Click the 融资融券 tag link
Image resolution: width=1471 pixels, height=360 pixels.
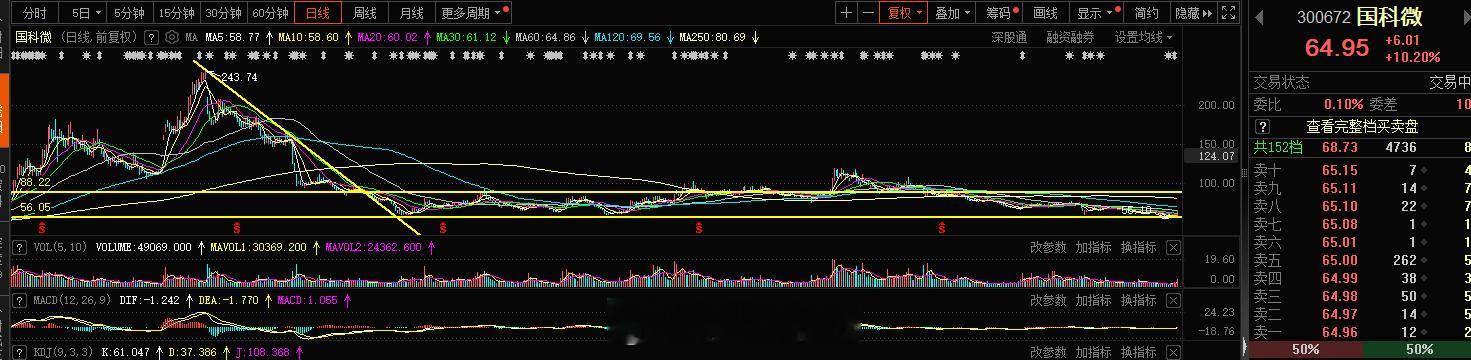1070,37
